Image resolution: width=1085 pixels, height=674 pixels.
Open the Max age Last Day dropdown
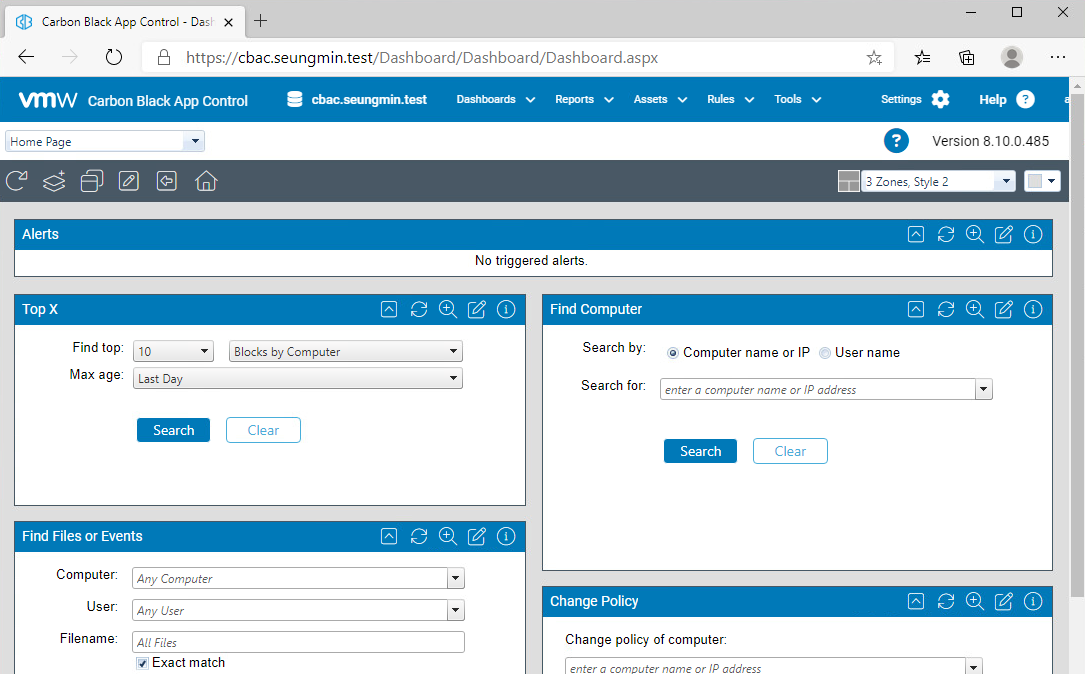(298, 379)
